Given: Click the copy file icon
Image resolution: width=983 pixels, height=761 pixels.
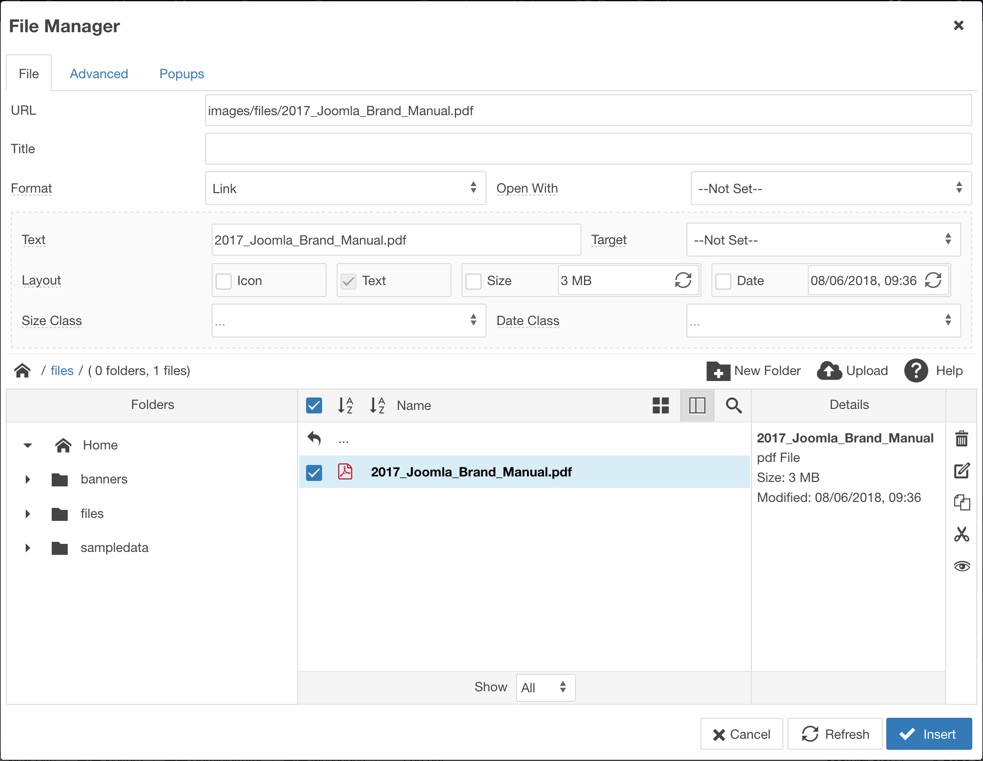Looking at the screenshot, I should (x=961, y=503).
